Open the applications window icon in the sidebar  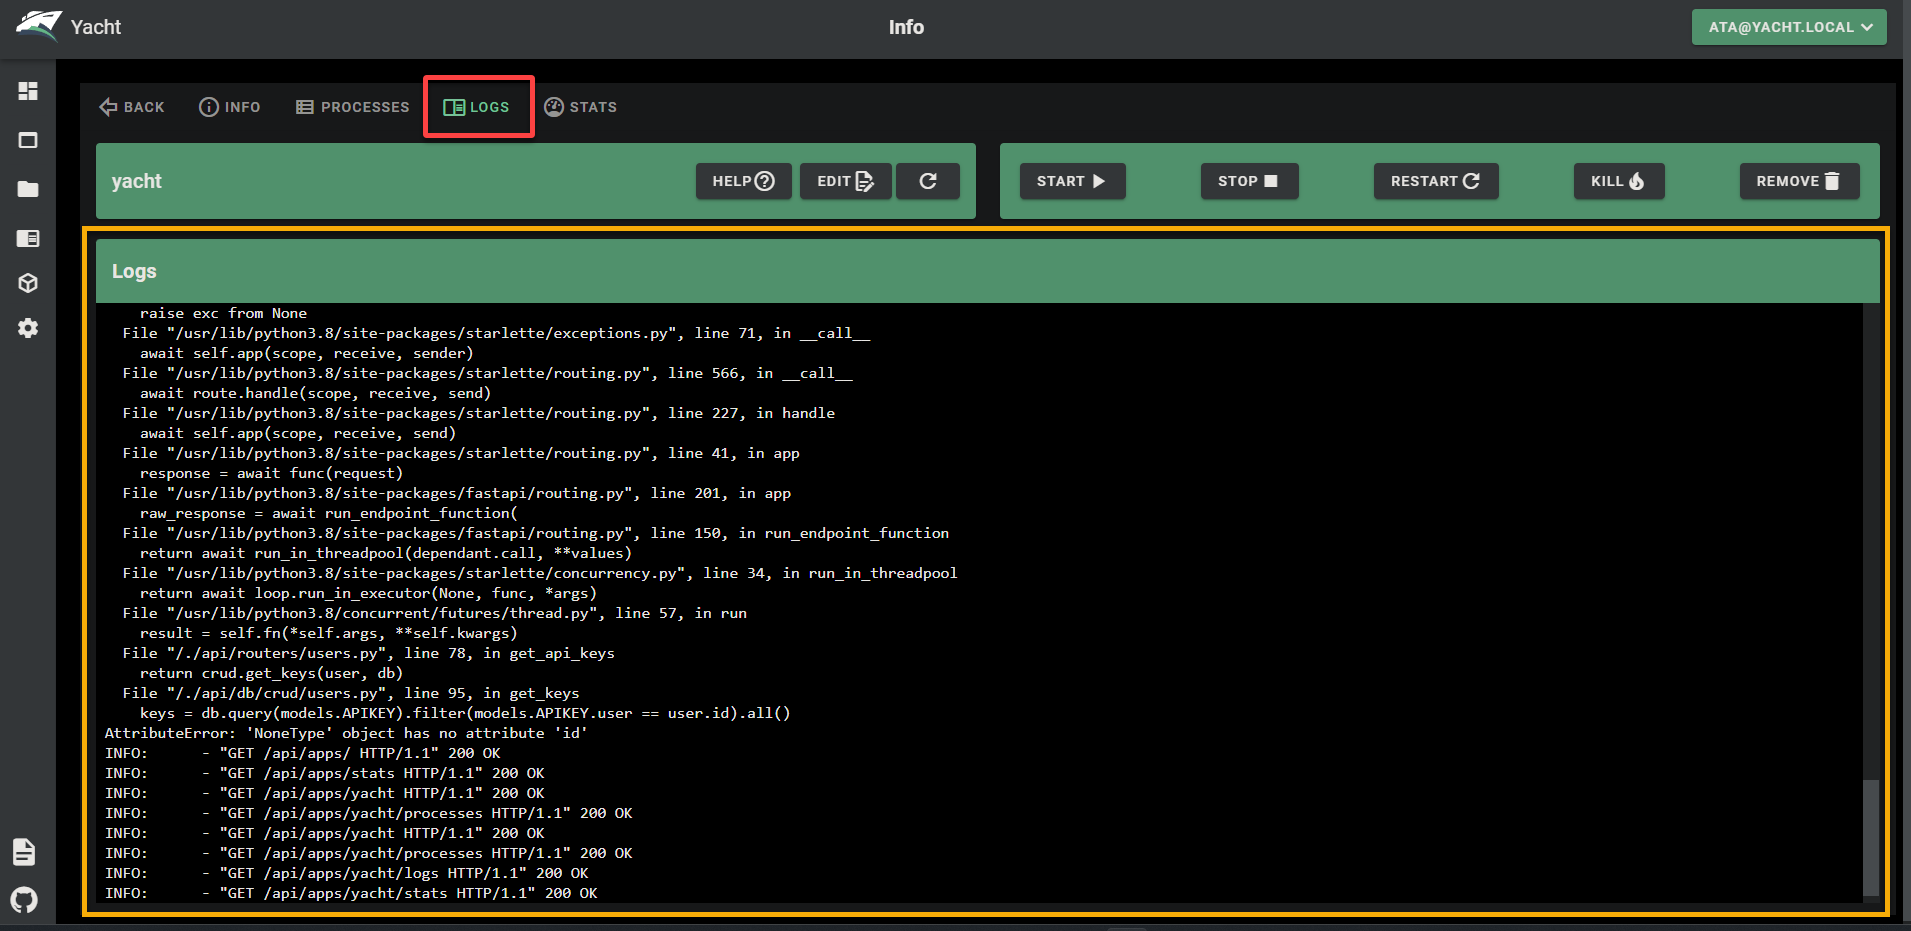click(28, 140)
